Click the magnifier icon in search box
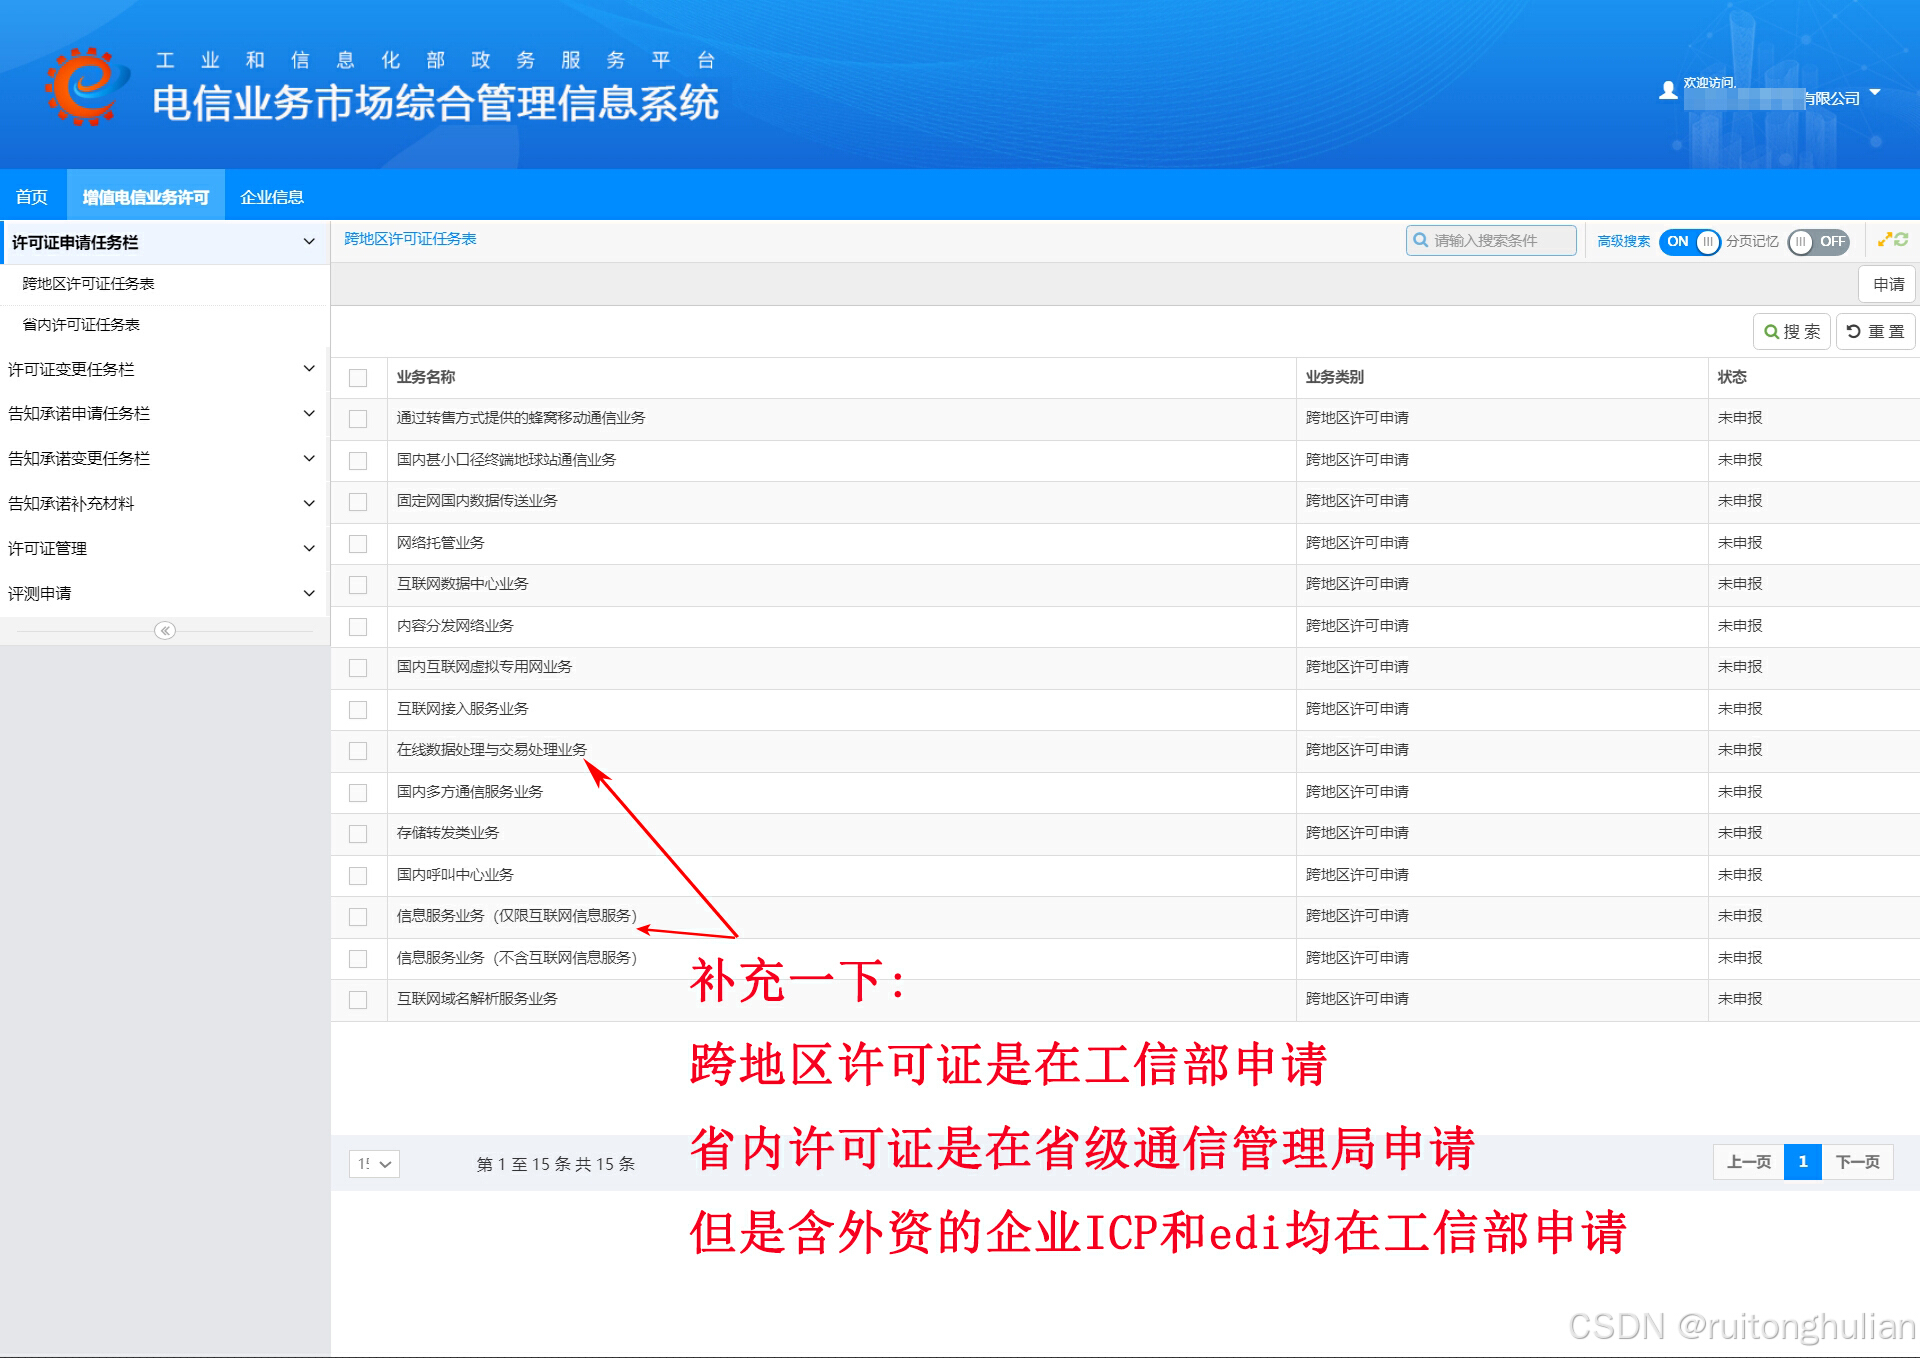The width and height of the screenshot is (1920, 1358). (x=1421, y=240)
